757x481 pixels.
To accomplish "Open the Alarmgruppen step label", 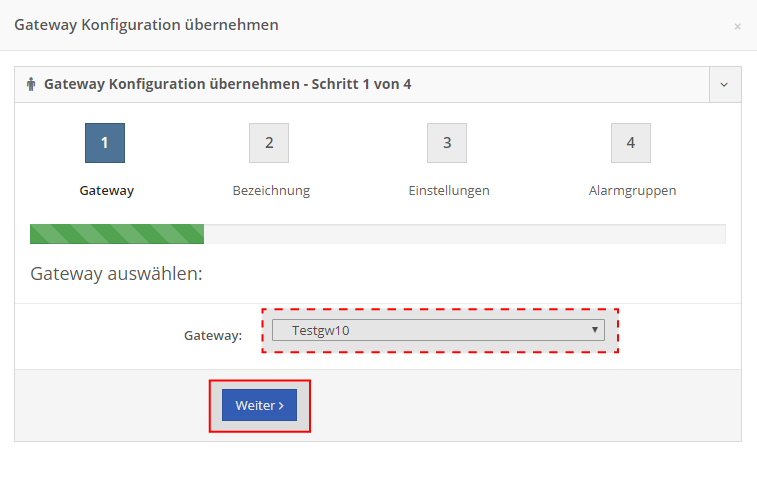I will click(632, 191).
